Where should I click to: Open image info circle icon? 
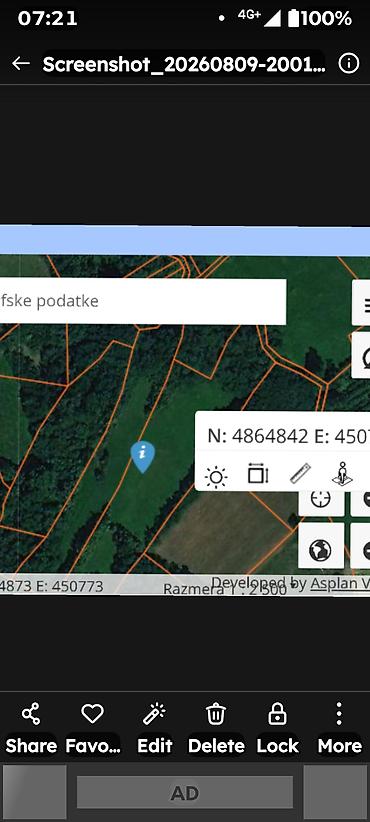pos(349,64)
